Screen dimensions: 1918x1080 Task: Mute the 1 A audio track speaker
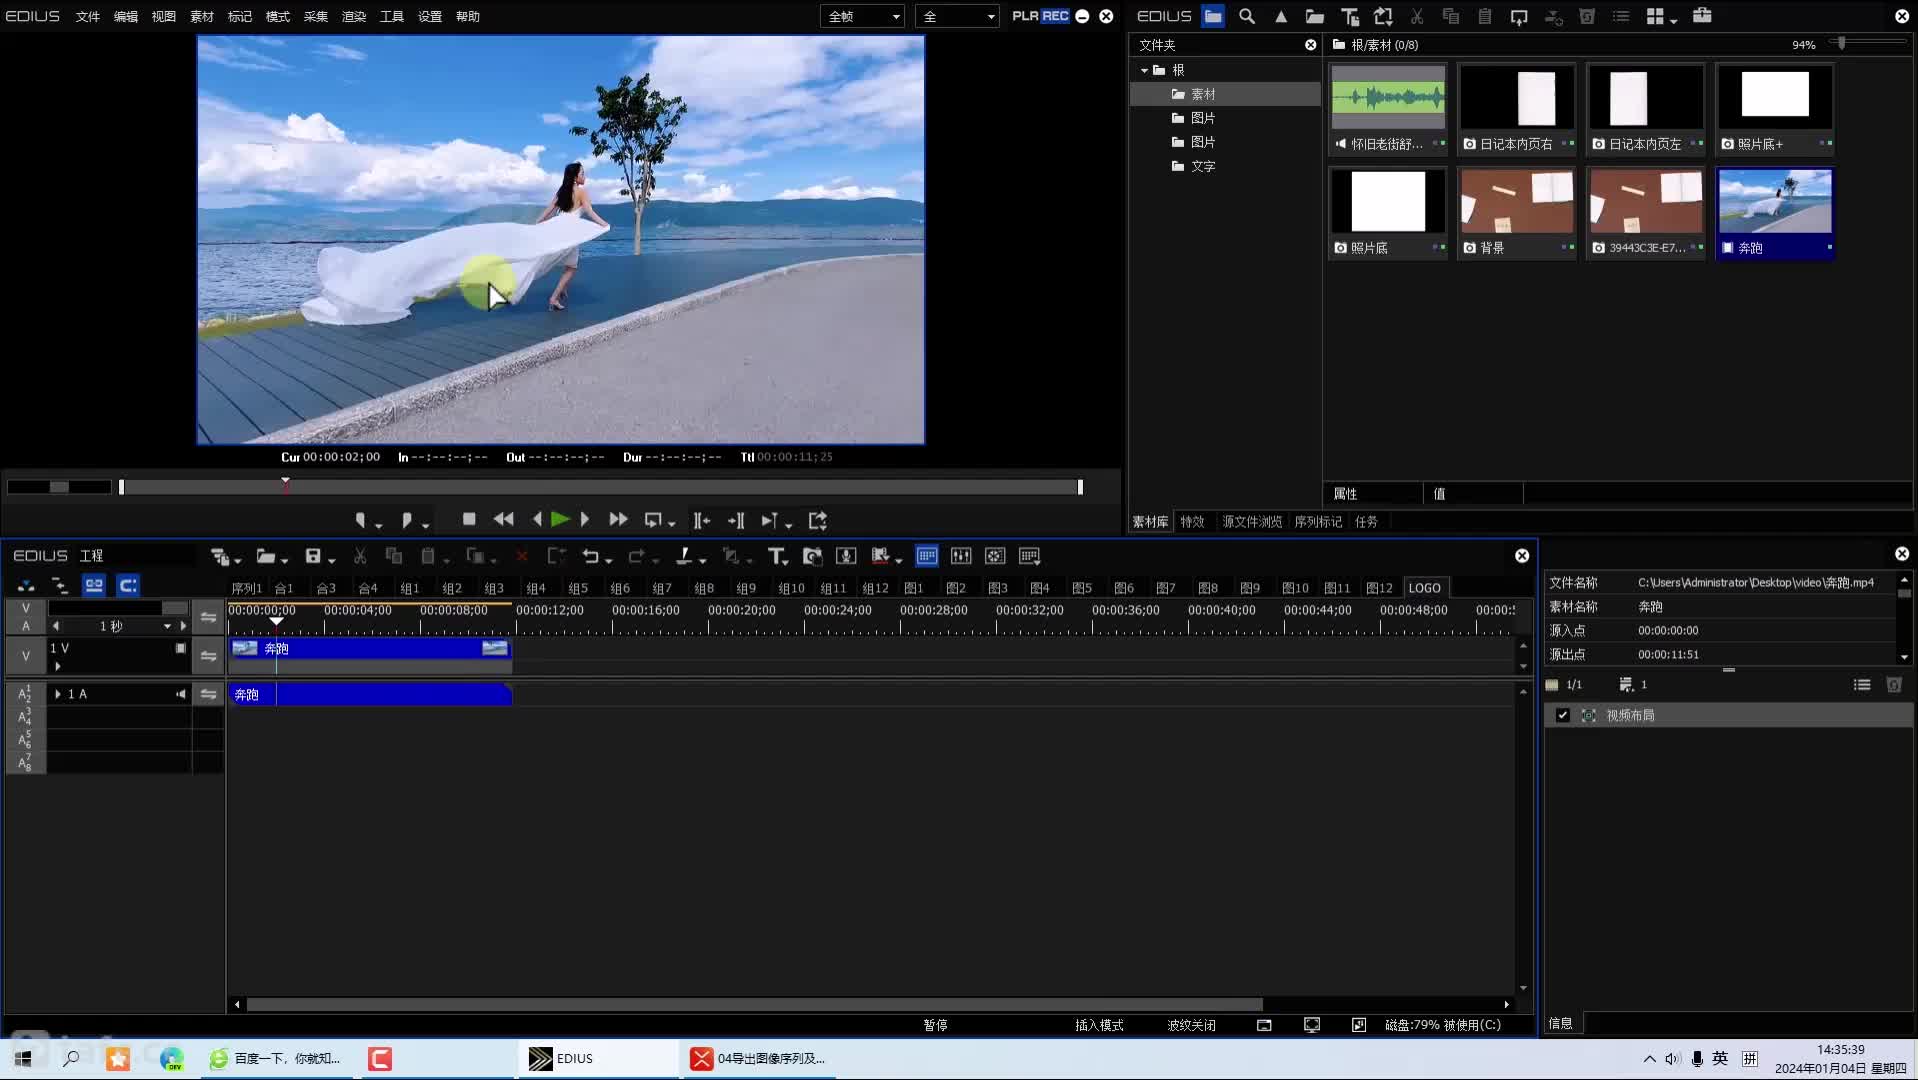tap(181, 694)
